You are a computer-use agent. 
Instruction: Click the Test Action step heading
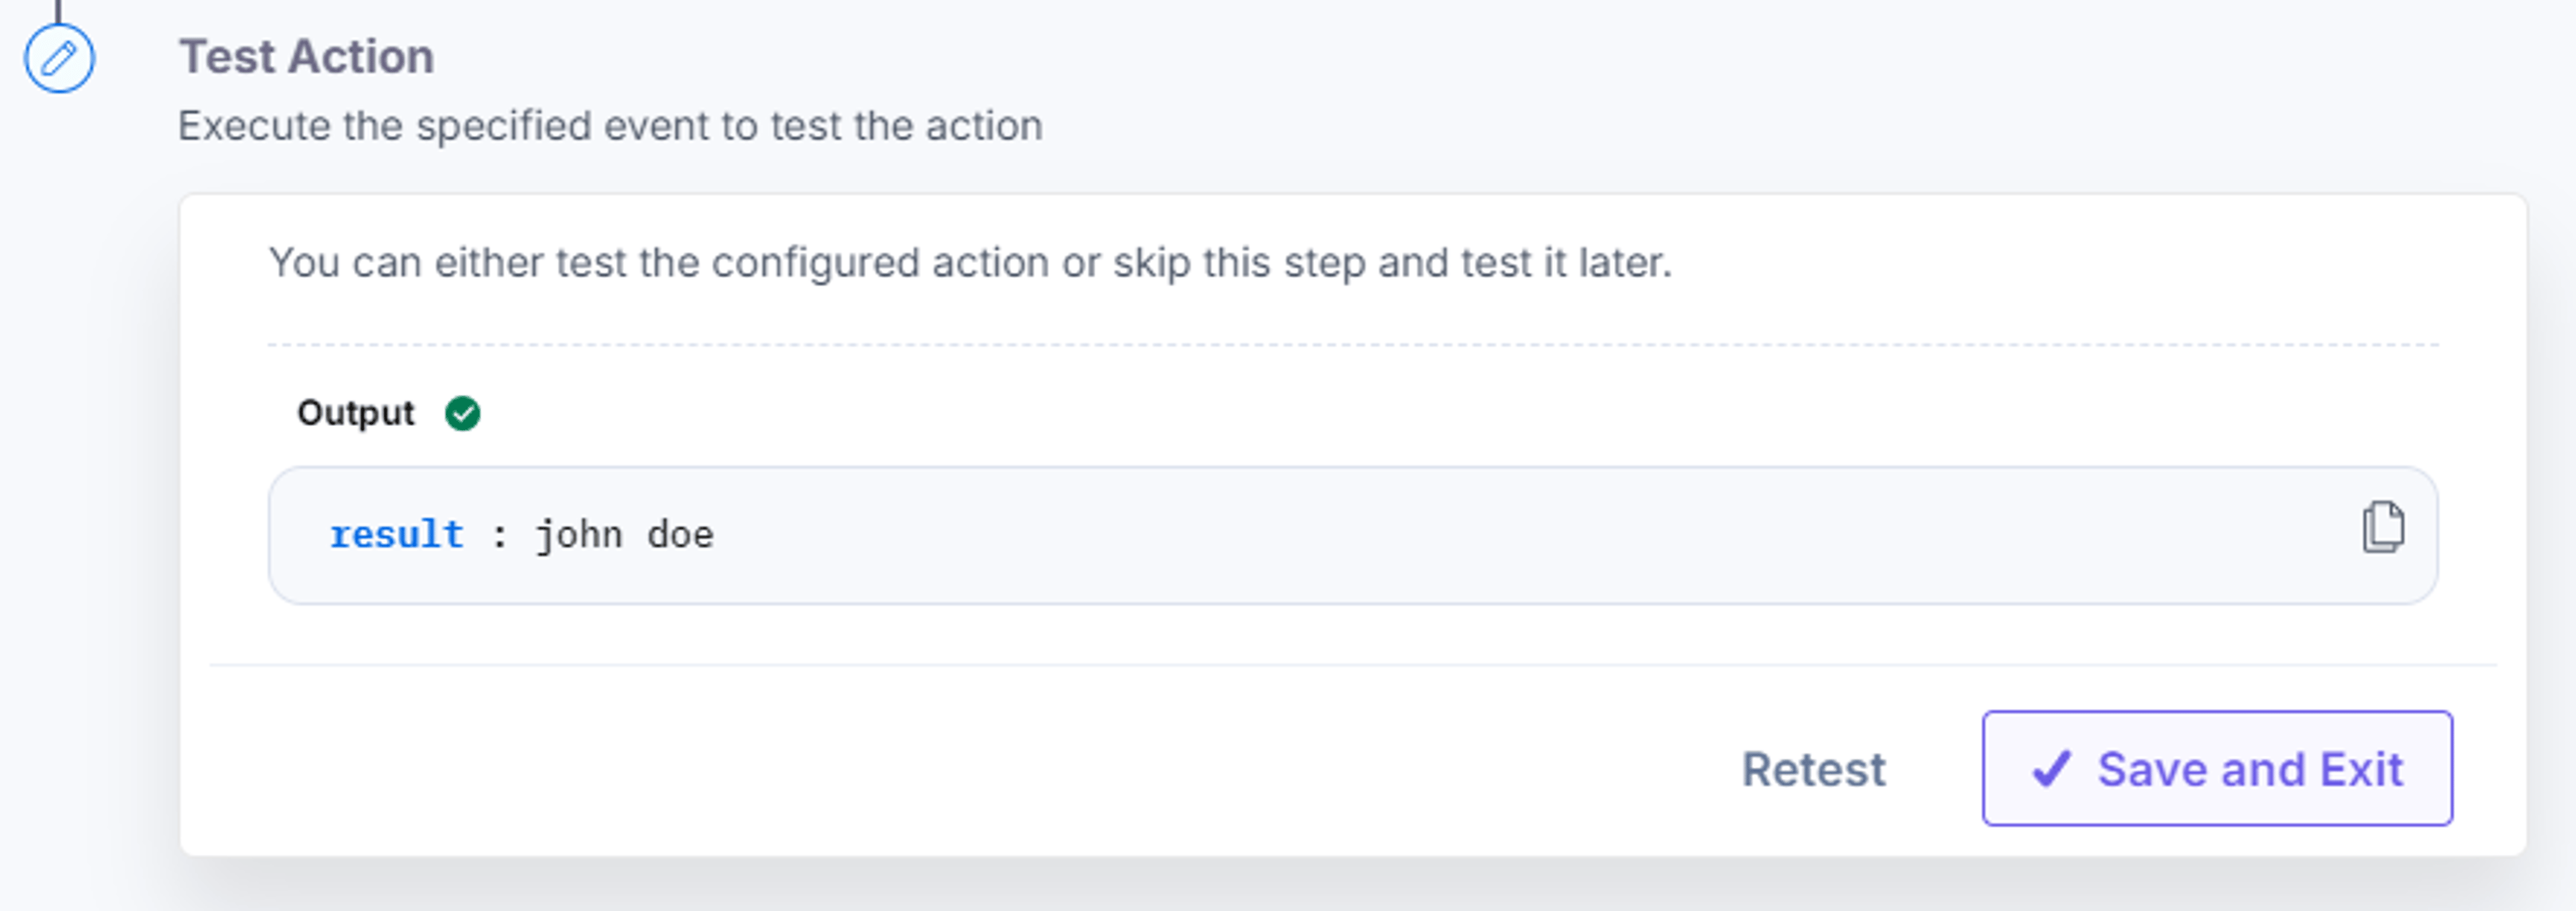click(x=306, y=56)
